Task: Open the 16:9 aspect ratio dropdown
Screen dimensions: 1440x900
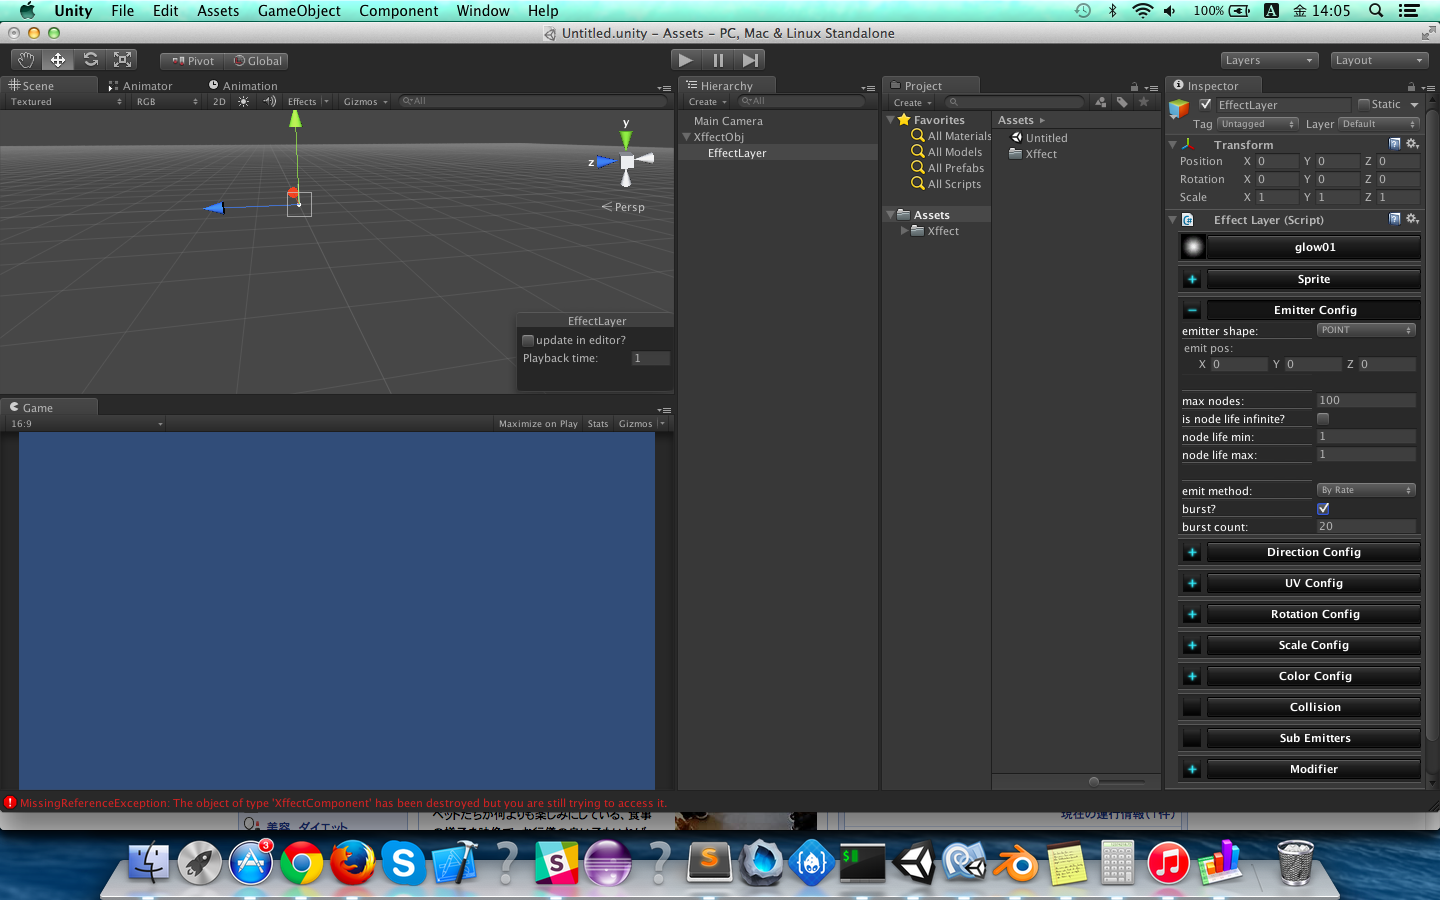Action: pyautogui.click(x=86, y=424)
